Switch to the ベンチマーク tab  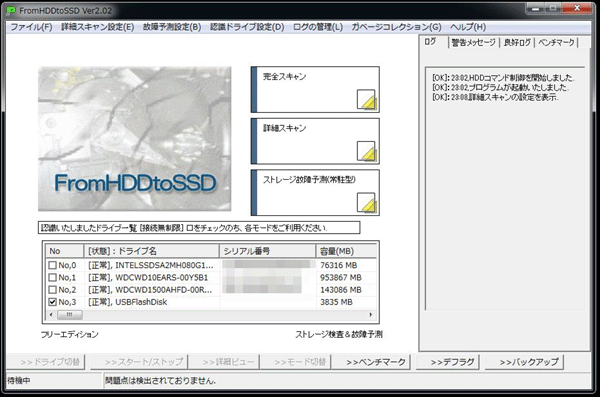tap(556, 42)
